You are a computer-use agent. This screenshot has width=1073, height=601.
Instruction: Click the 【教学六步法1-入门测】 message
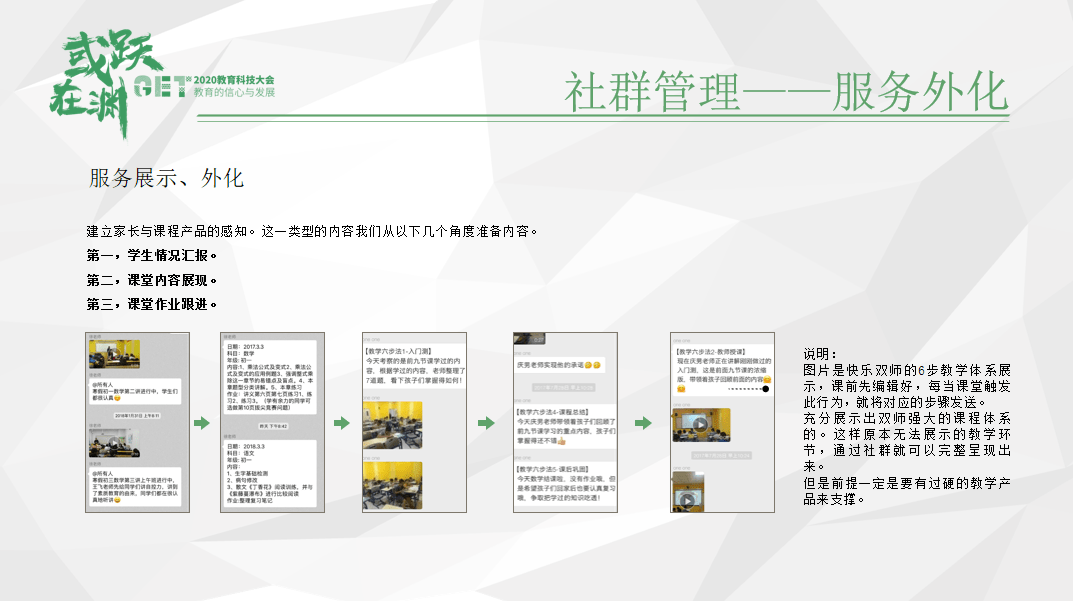click(414, 366)
